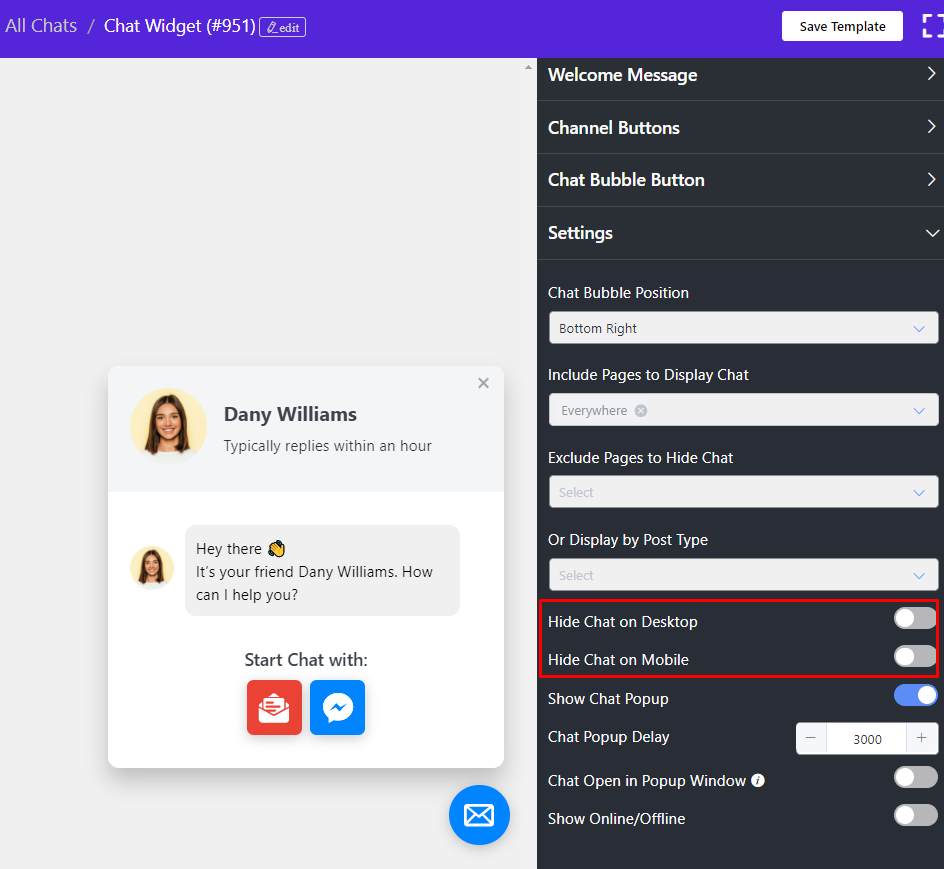Viewport: 944px width, 869px height.
Task: Click the Chat Popup Delay value 3000 field
Action: pos(867,739)
